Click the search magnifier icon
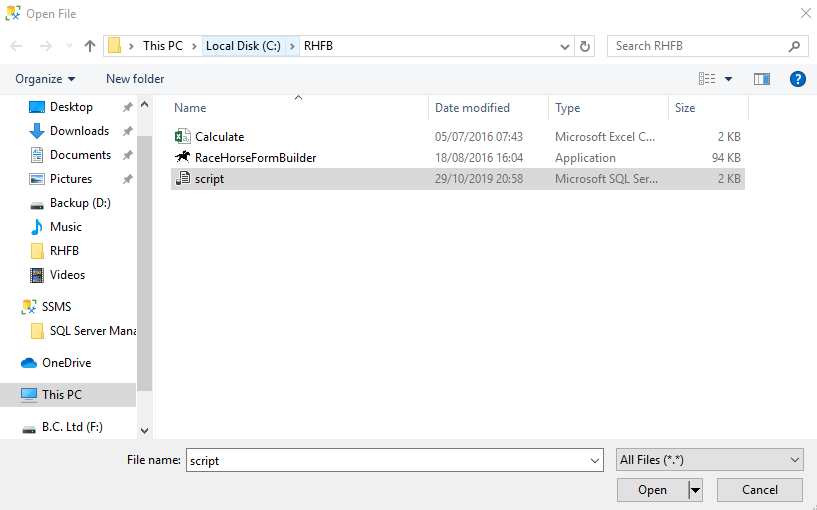817x510 pixels. coord(795,46)
